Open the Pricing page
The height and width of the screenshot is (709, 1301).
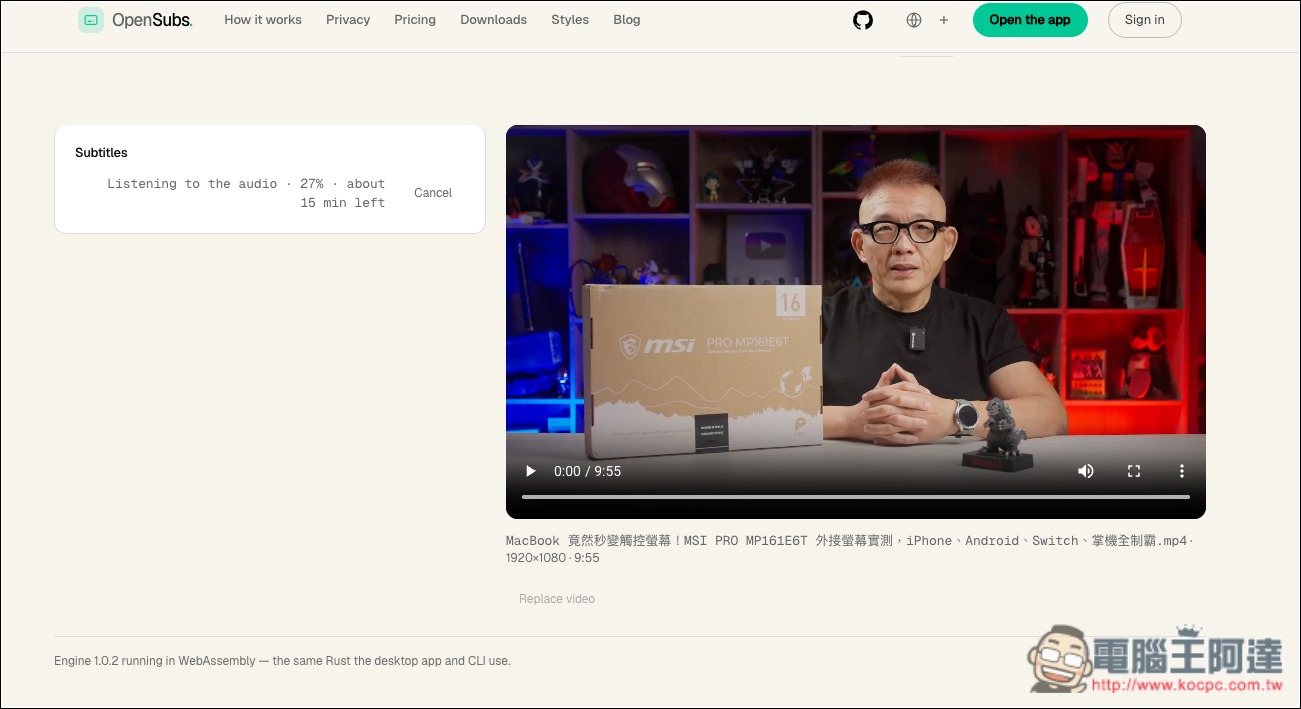[415, 20]
